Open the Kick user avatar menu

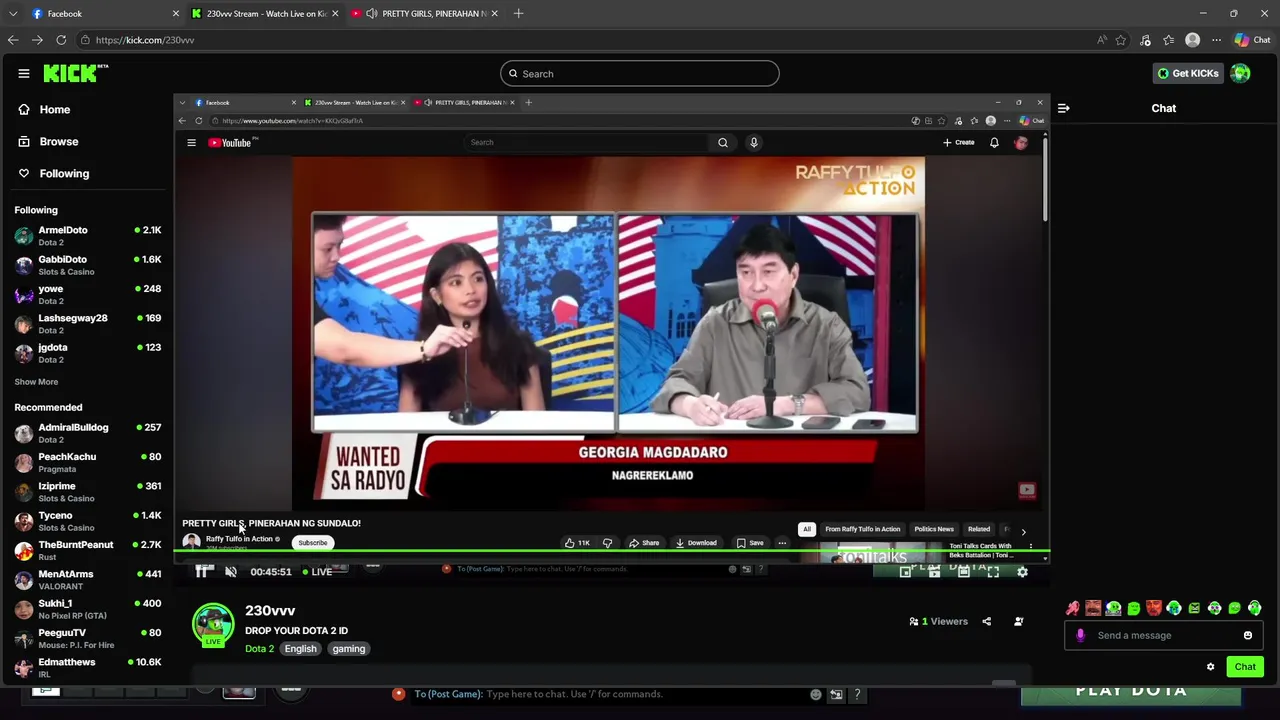pyautogui.click(x=1240, y=73)
